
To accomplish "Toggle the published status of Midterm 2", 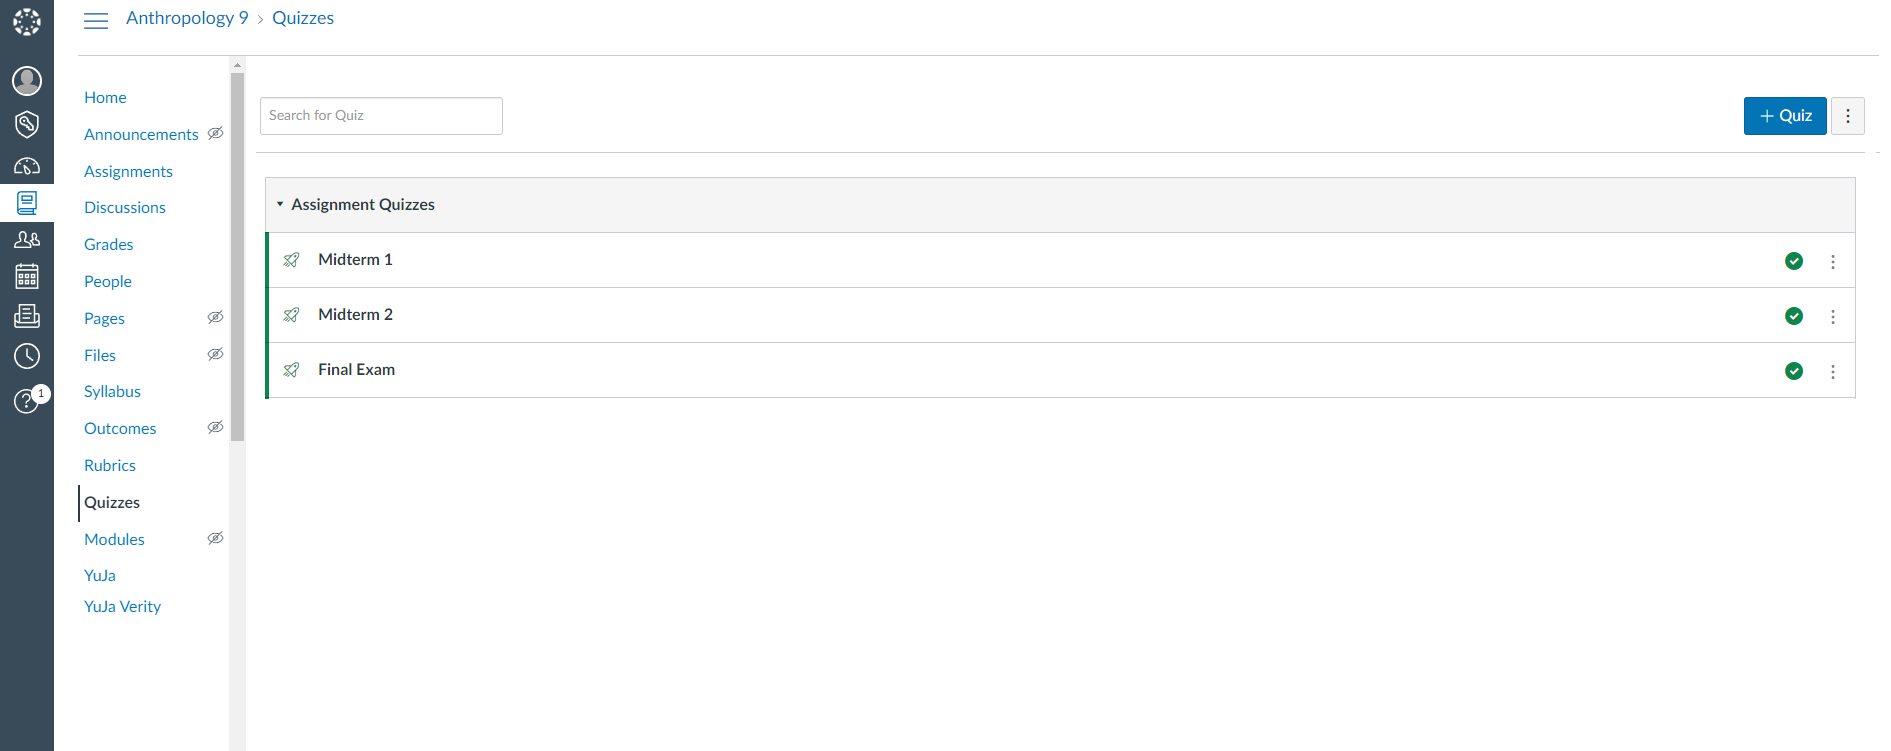I will [1794, 316].
